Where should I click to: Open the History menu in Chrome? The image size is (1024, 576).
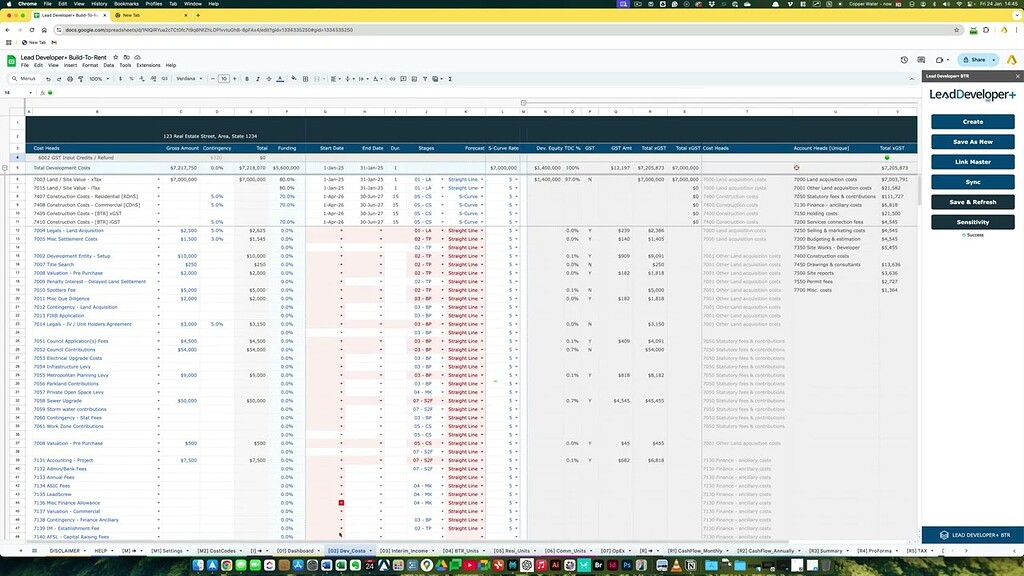pos(99,4)
